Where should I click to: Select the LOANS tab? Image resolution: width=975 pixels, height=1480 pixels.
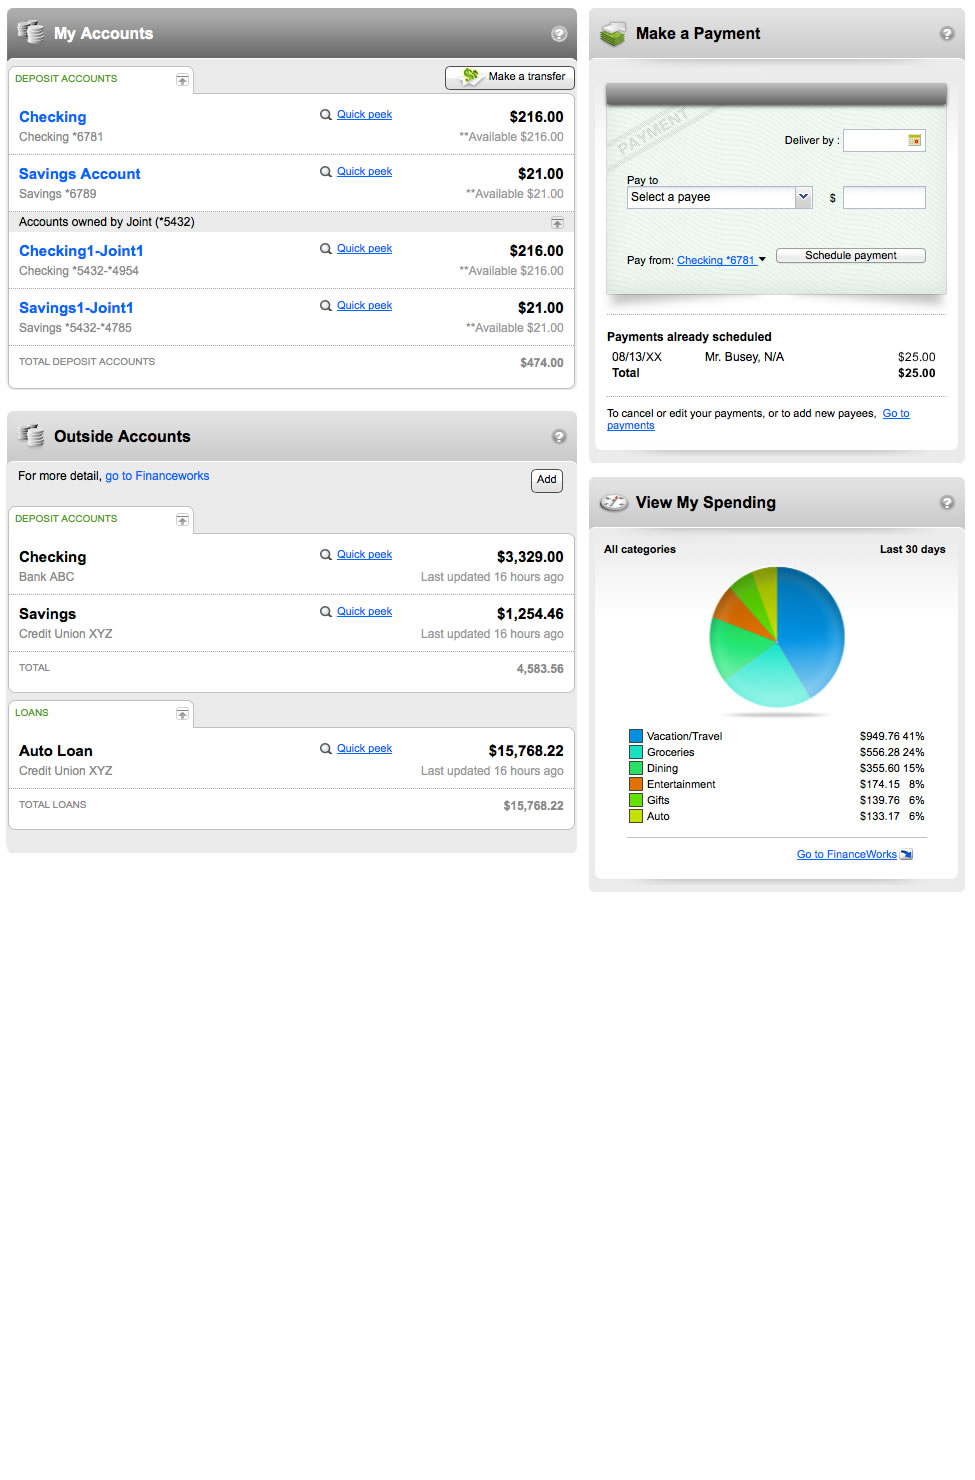tap(32, 712)
